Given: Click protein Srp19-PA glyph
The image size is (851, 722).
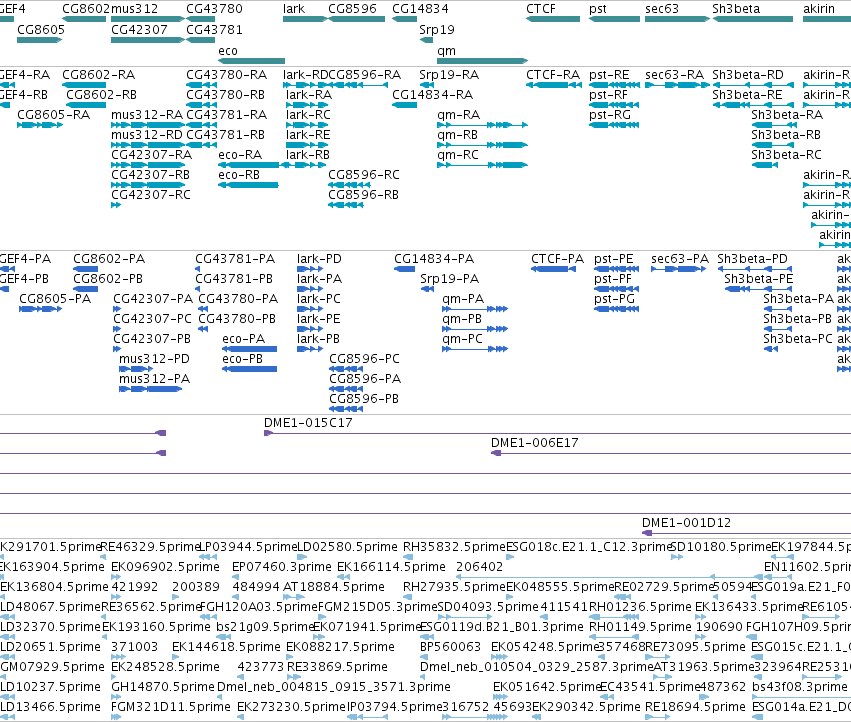Looking at the screenshot, I should click(x=427, y=289).
